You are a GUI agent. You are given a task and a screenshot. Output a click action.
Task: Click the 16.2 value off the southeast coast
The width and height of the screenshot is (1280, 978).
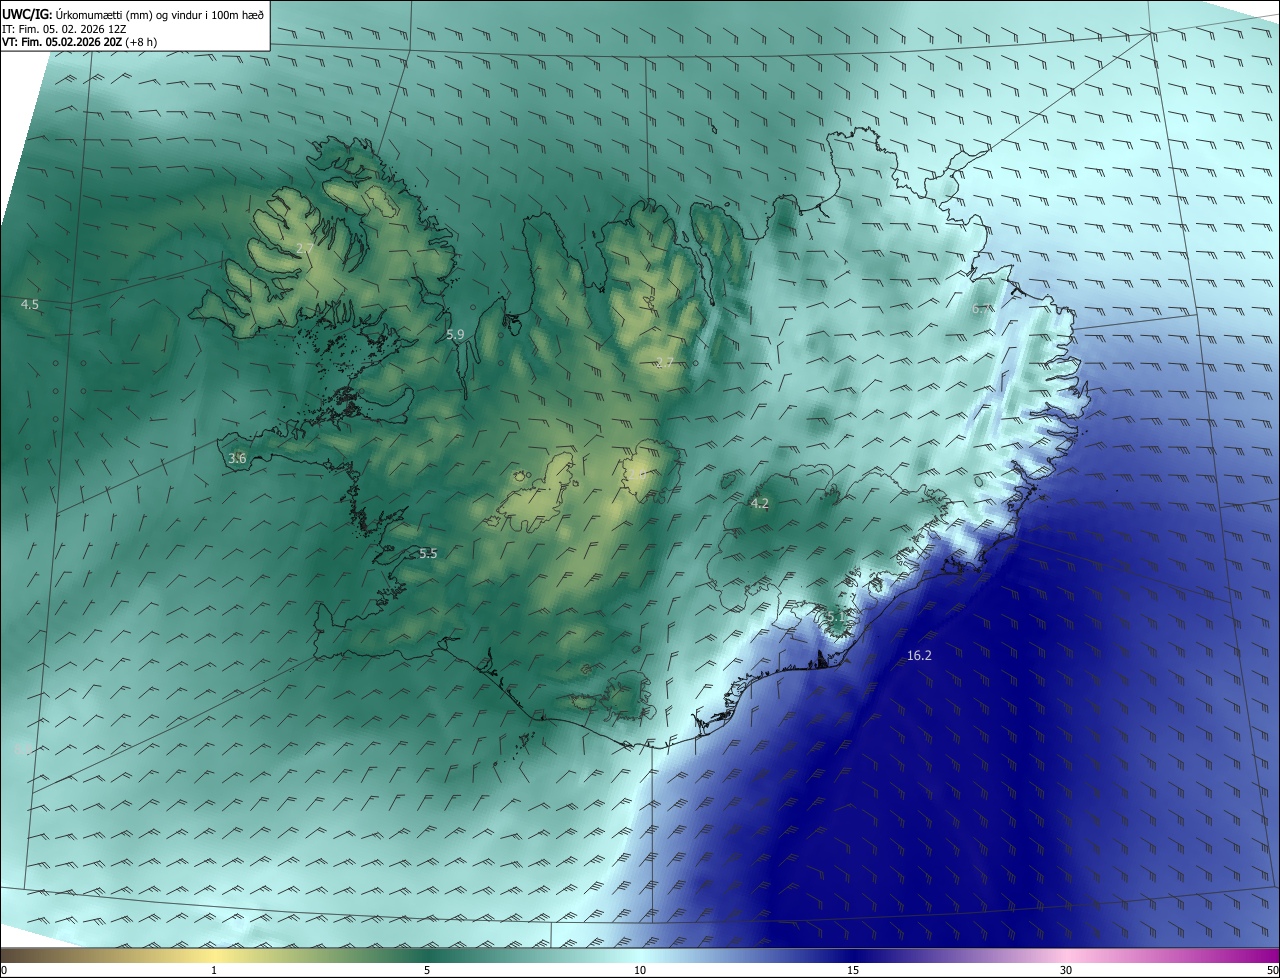tap(919, 656)
